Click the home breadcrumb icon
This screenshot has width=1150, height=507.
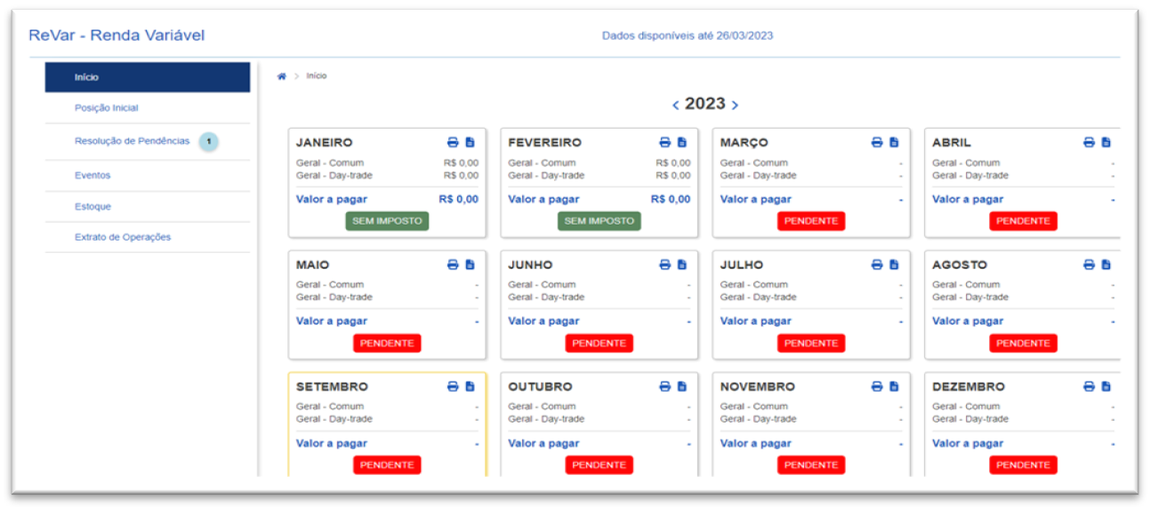coord(282,76)
